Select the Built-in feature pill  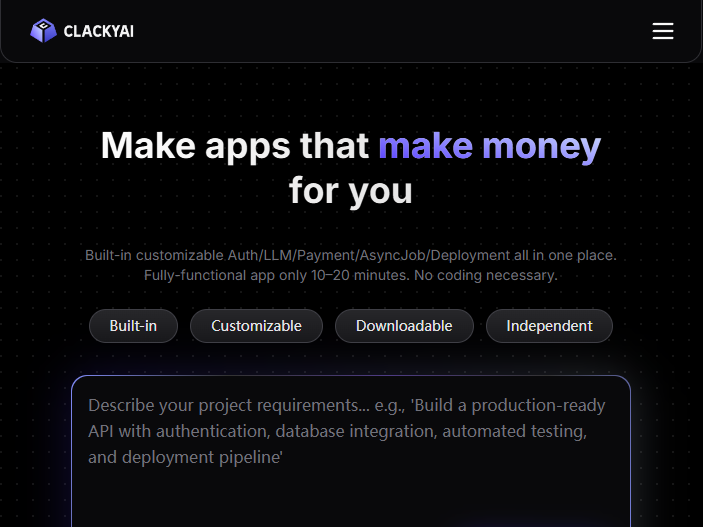(x=132, y=326)
